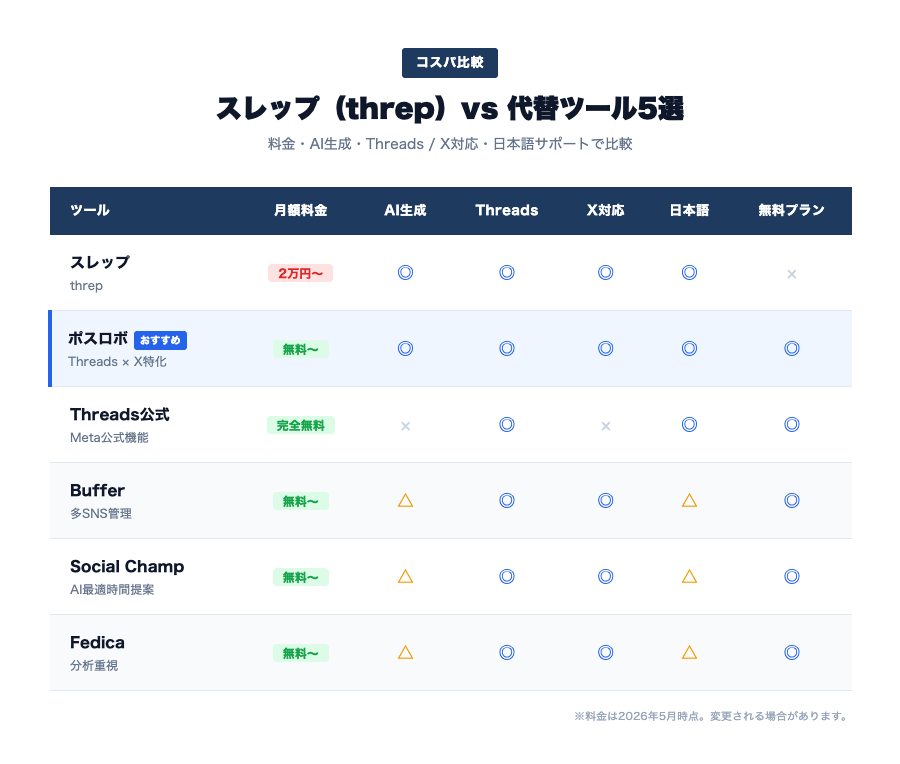This screenshot has height=764, width=900.
Task: Select the ポスロボ tool name
Action: click(98, 339)
